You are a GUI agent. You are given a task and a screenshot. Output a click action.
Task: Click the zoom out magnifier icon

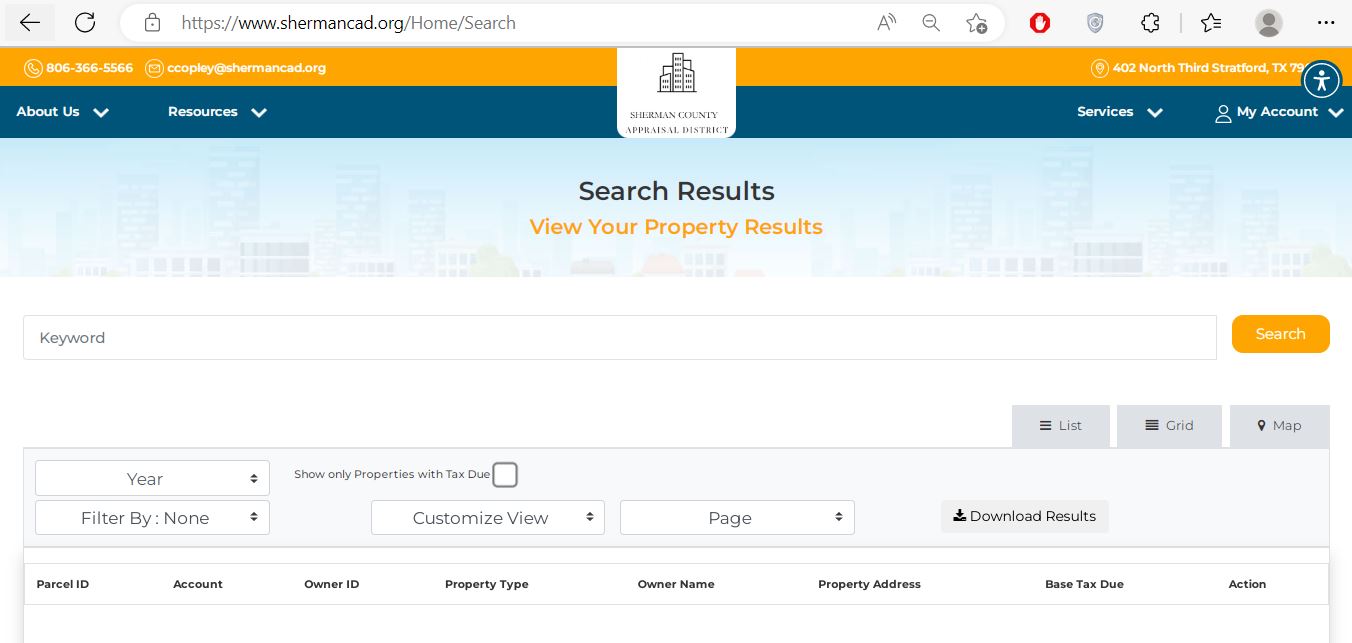(931, 23)
